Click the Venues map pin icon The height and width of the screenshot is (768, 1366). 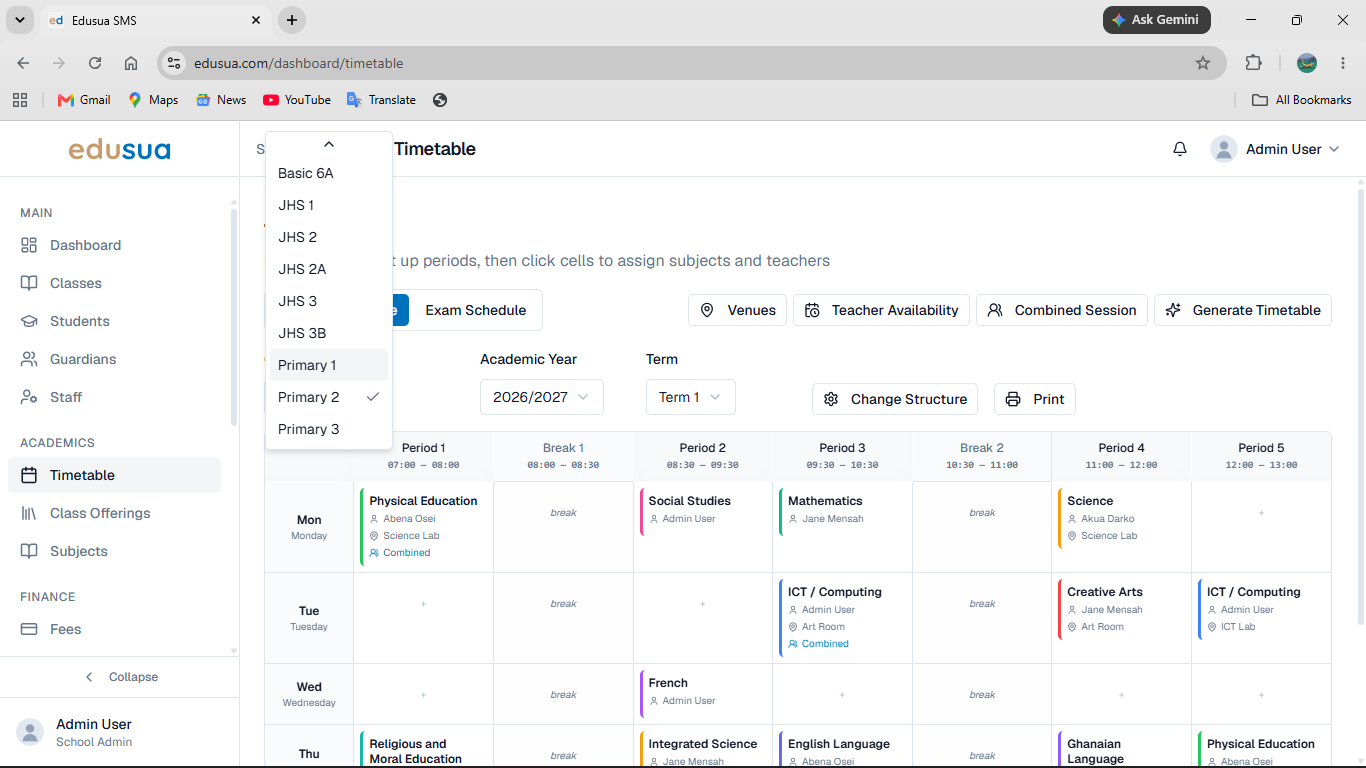707,310
